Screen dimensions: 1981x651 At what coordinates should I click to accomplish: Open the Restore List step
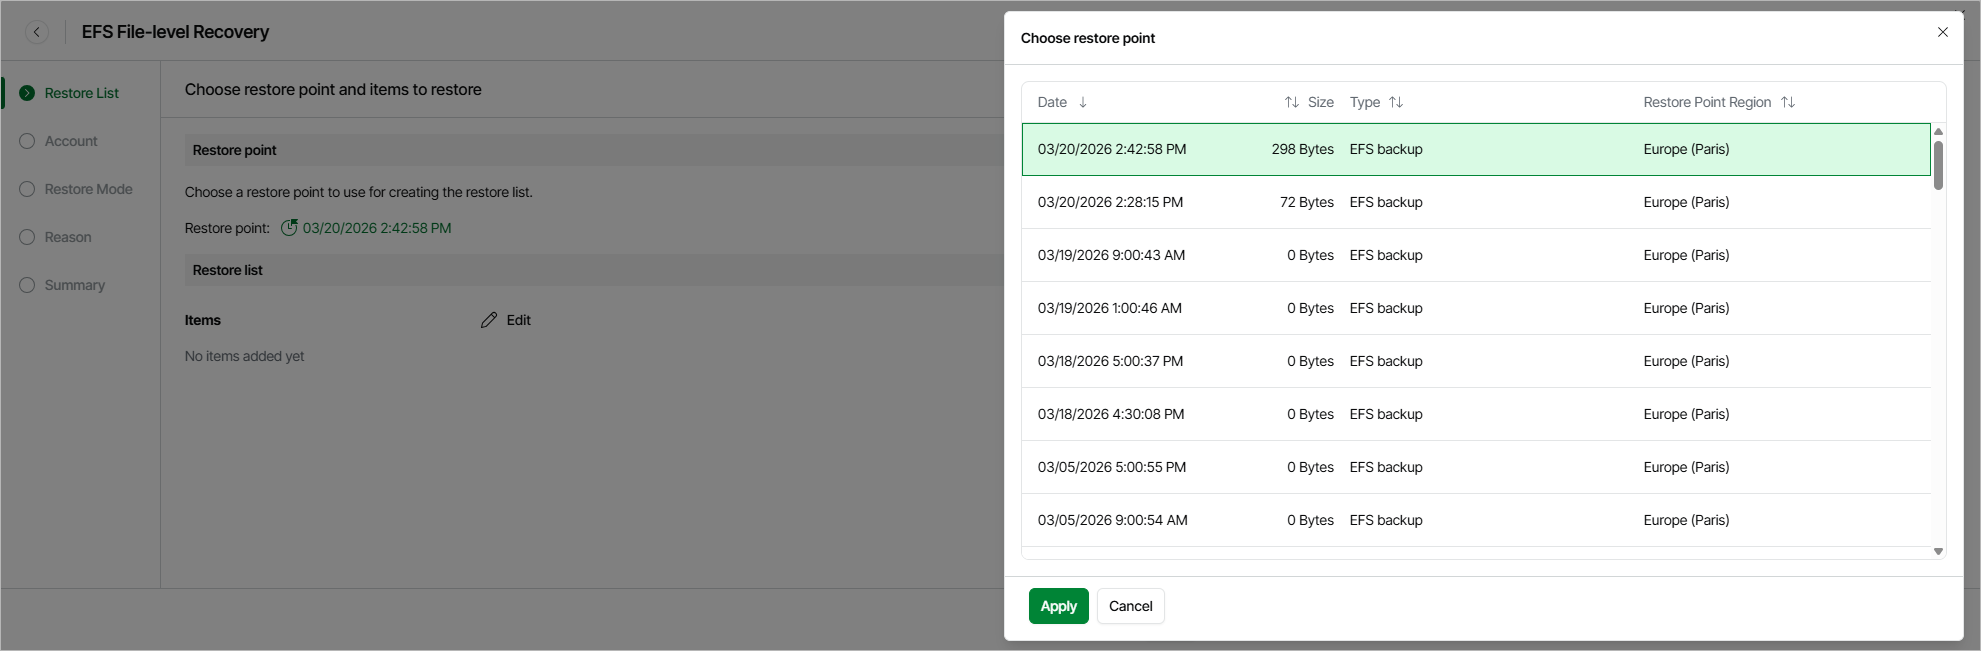[x=81, y=93]
